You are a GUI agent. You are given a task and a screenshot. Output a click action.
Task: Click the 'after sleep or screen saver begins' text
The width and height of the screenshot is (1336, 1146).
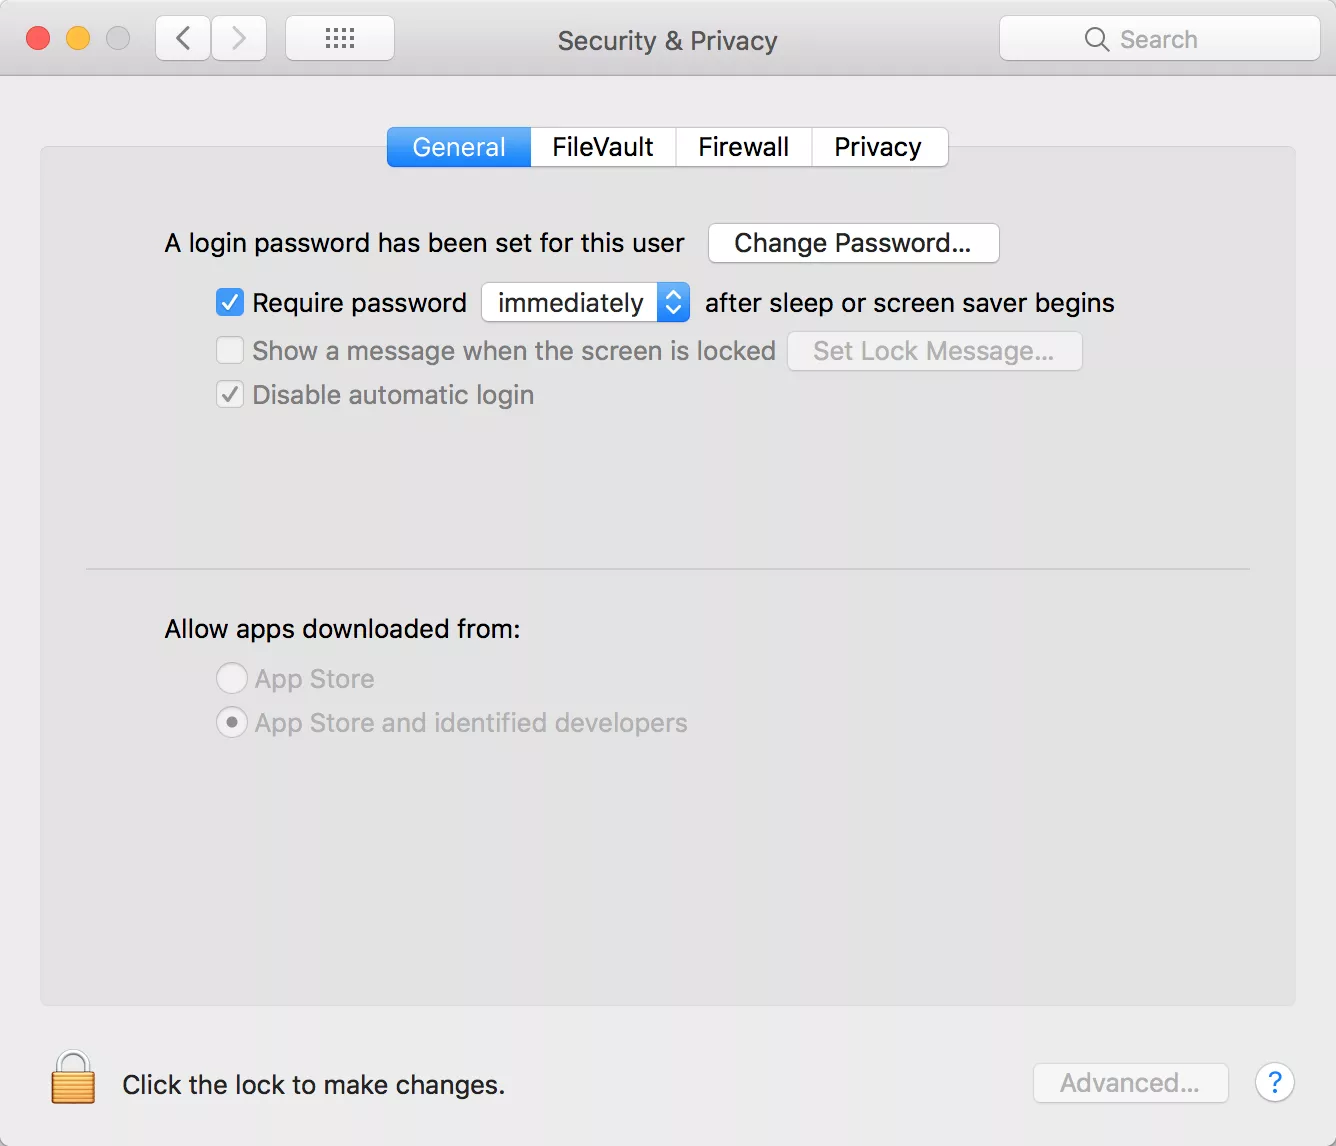pos(909,303)
